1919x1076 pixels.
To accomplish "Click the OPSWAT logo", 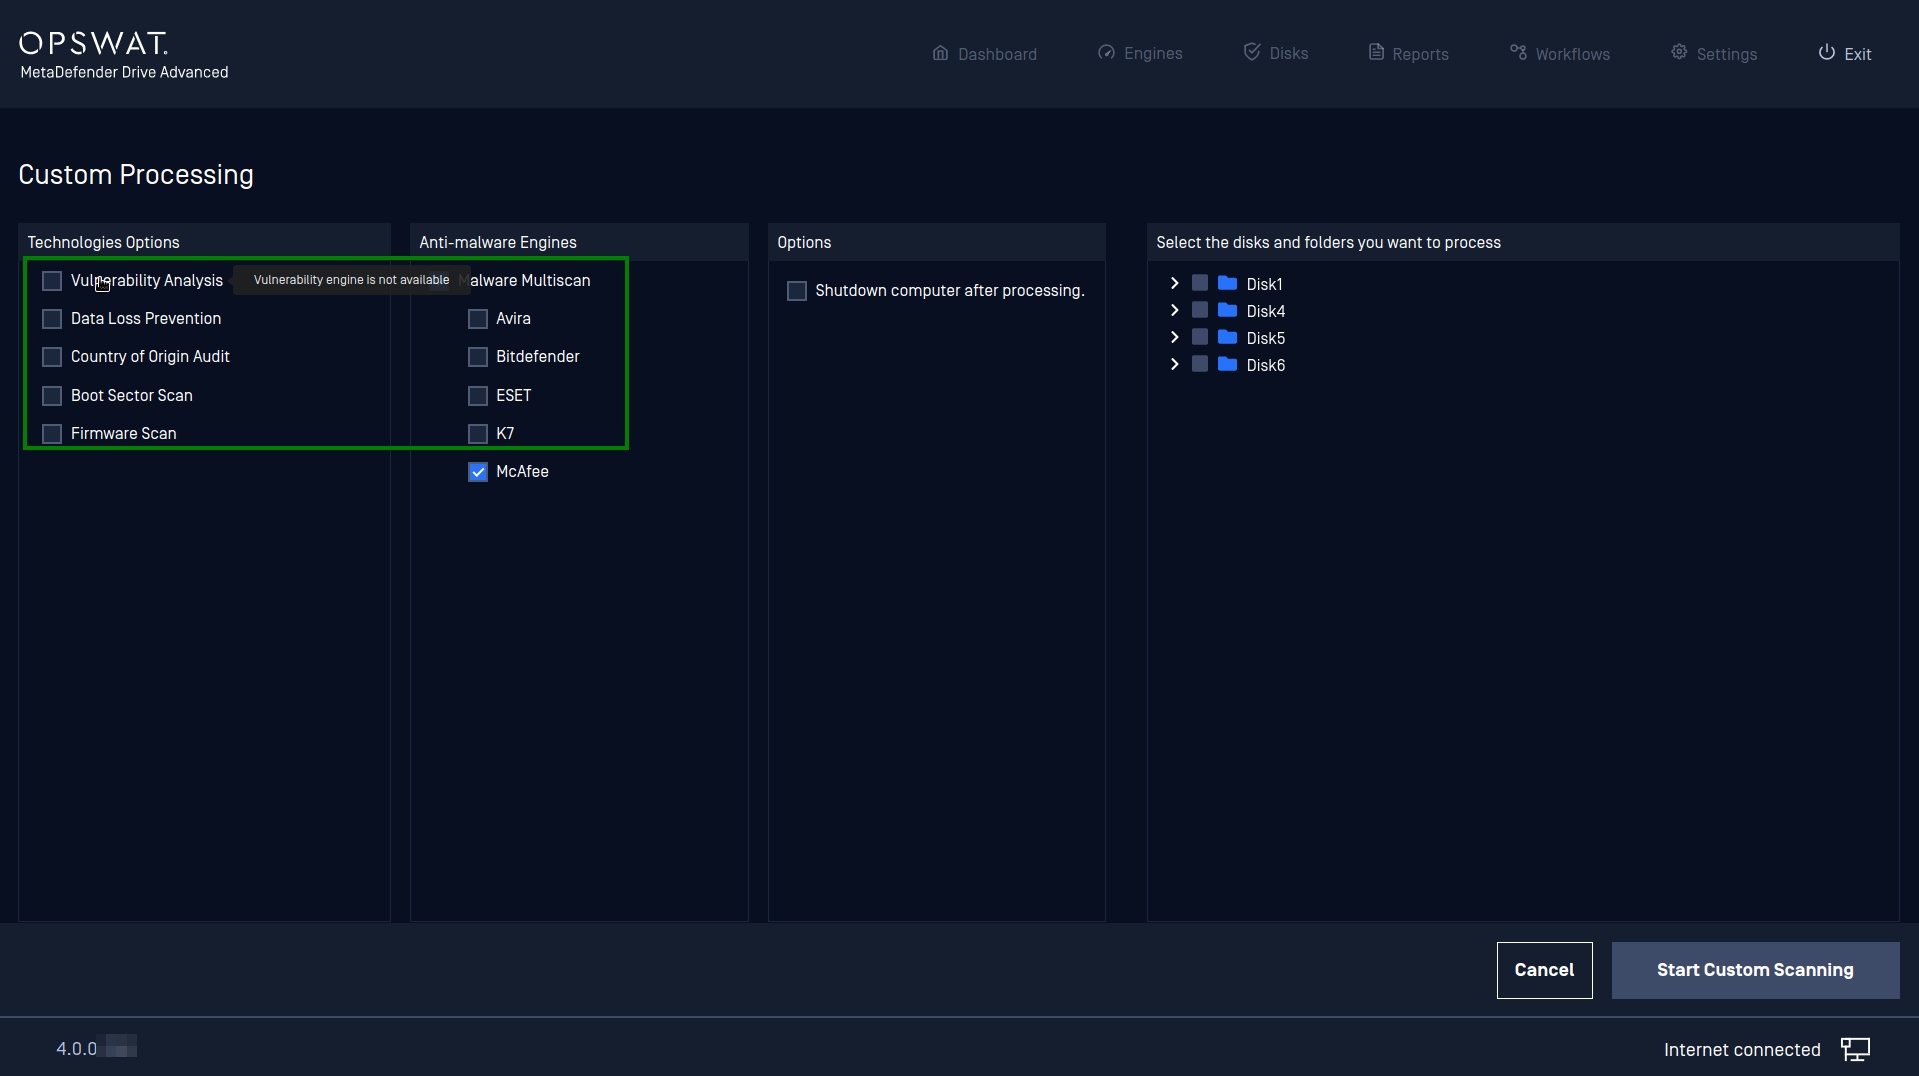I will click(93, 43).
